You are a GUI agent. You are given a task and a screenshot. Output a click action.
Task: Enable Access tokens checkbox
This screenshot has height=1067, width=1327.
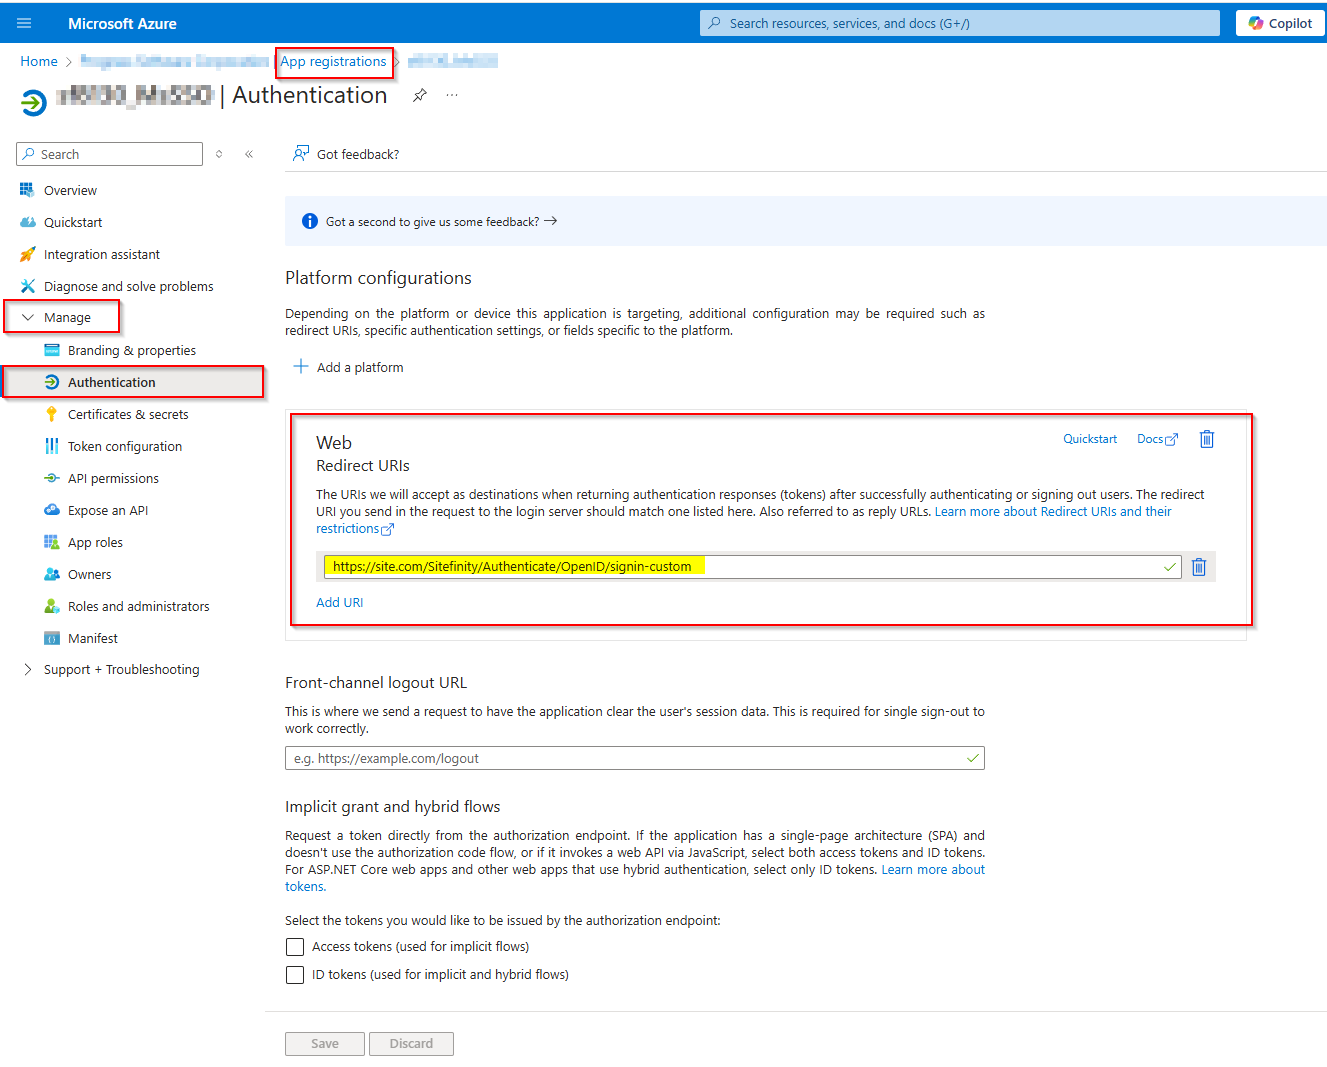pyautogui.click(x=295, y=946)
